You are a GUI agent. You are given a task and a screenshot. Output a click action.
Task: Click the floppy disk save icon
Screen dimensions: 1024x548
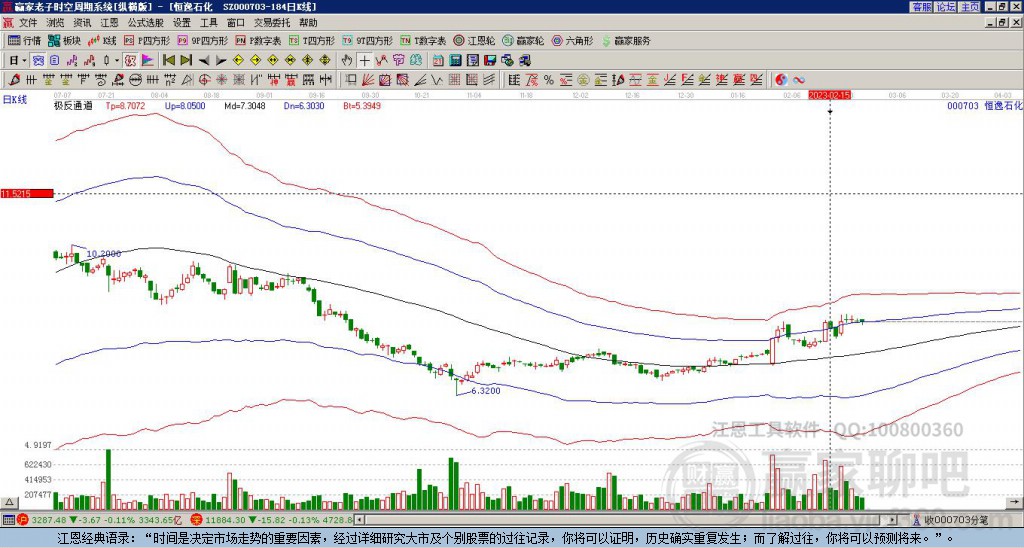point(490,60)
